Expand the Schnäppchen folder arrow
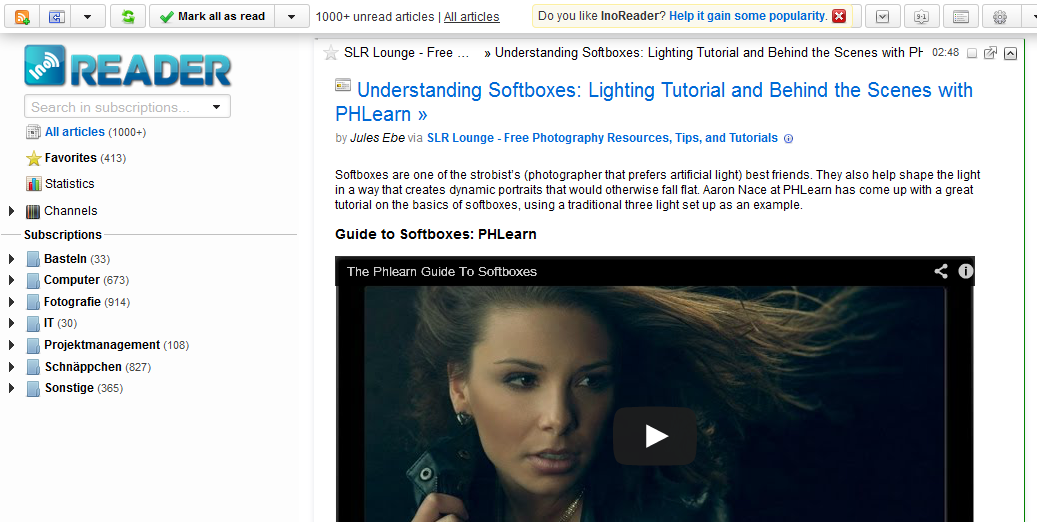This screenshot has width=1037, height=522. [11, 367]
